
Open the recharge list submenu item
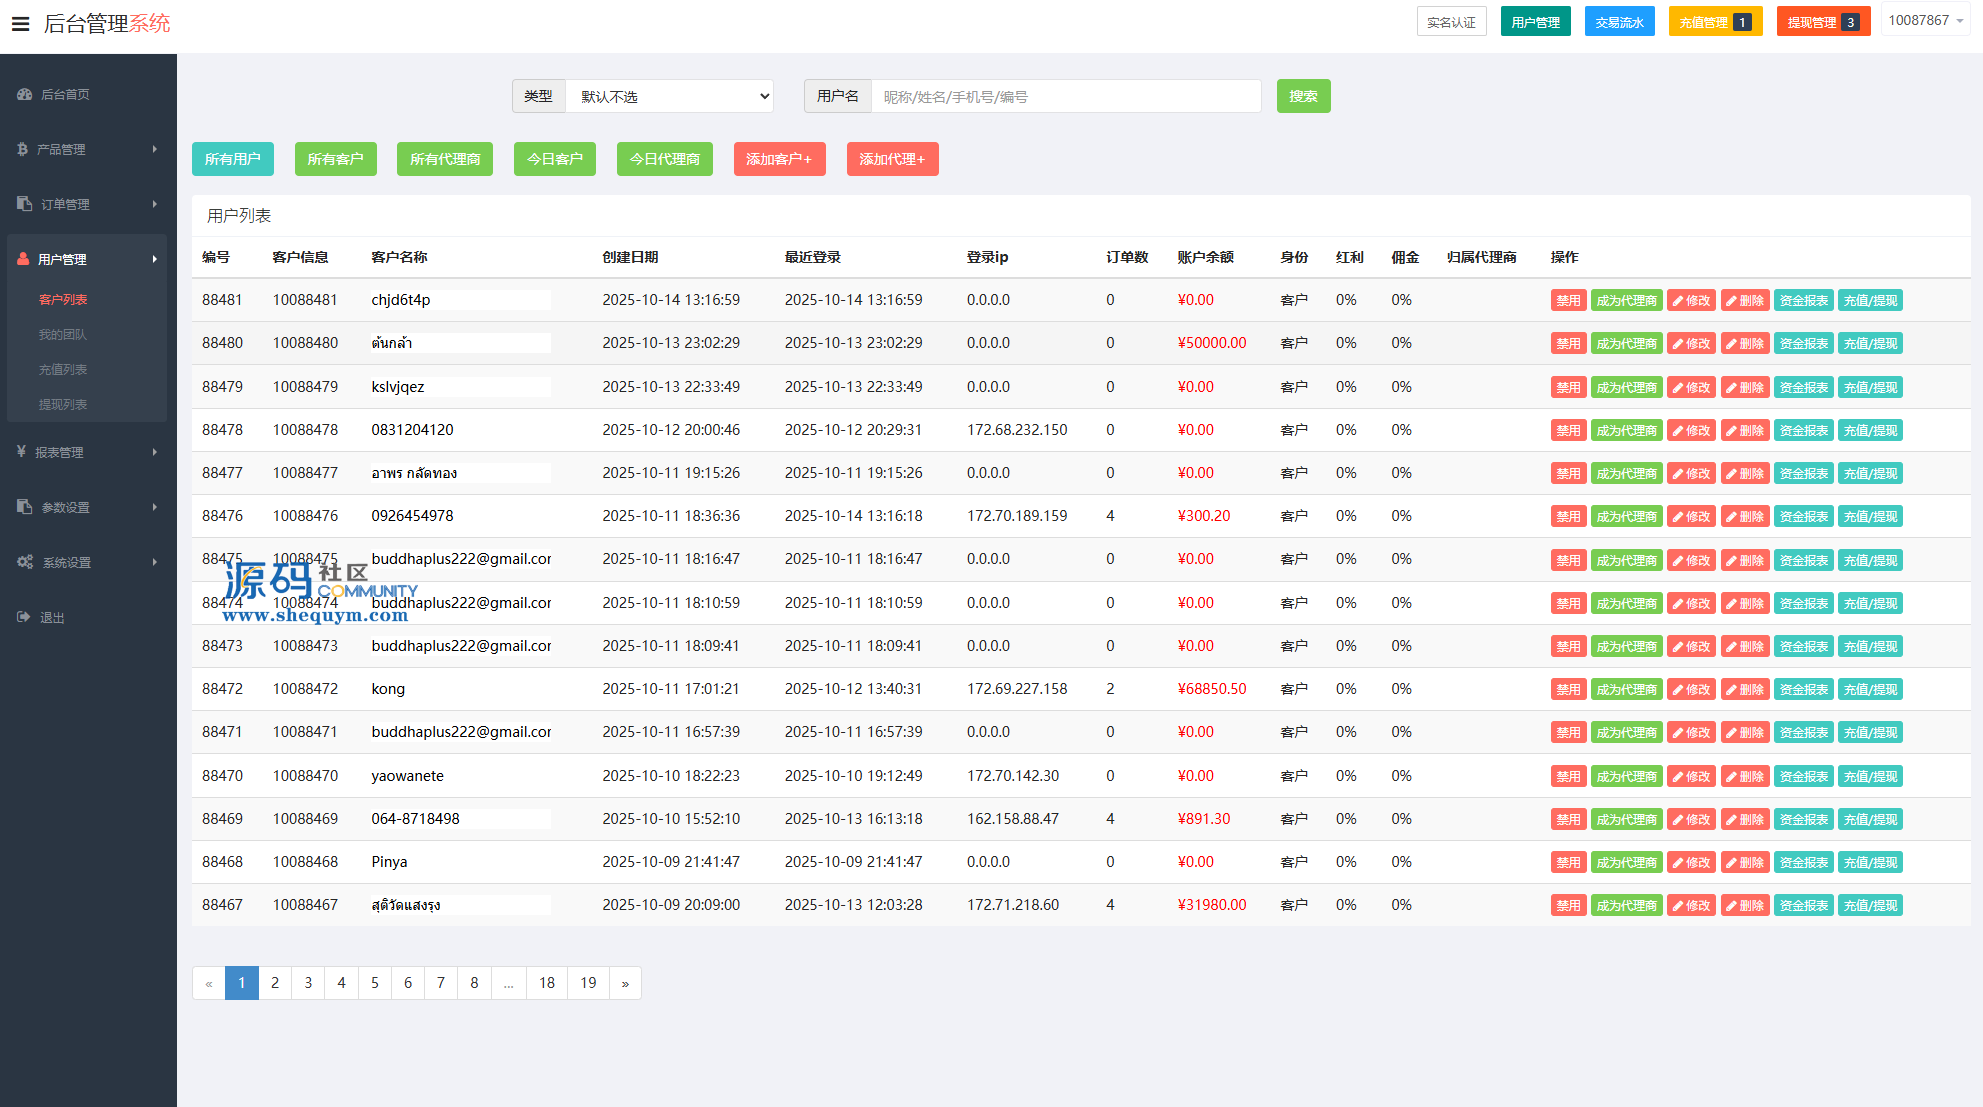[x=63, y=369]
